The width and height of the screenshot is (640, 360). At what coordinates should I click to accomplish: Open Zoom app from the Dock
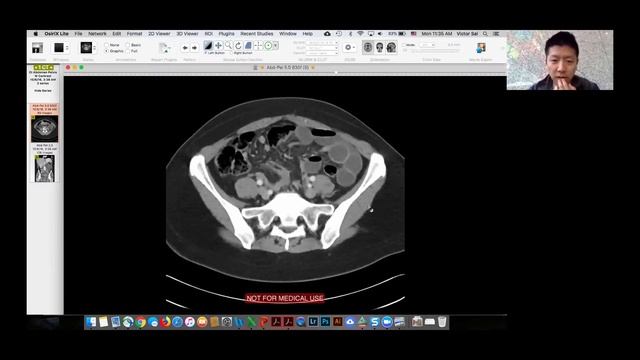387,322
